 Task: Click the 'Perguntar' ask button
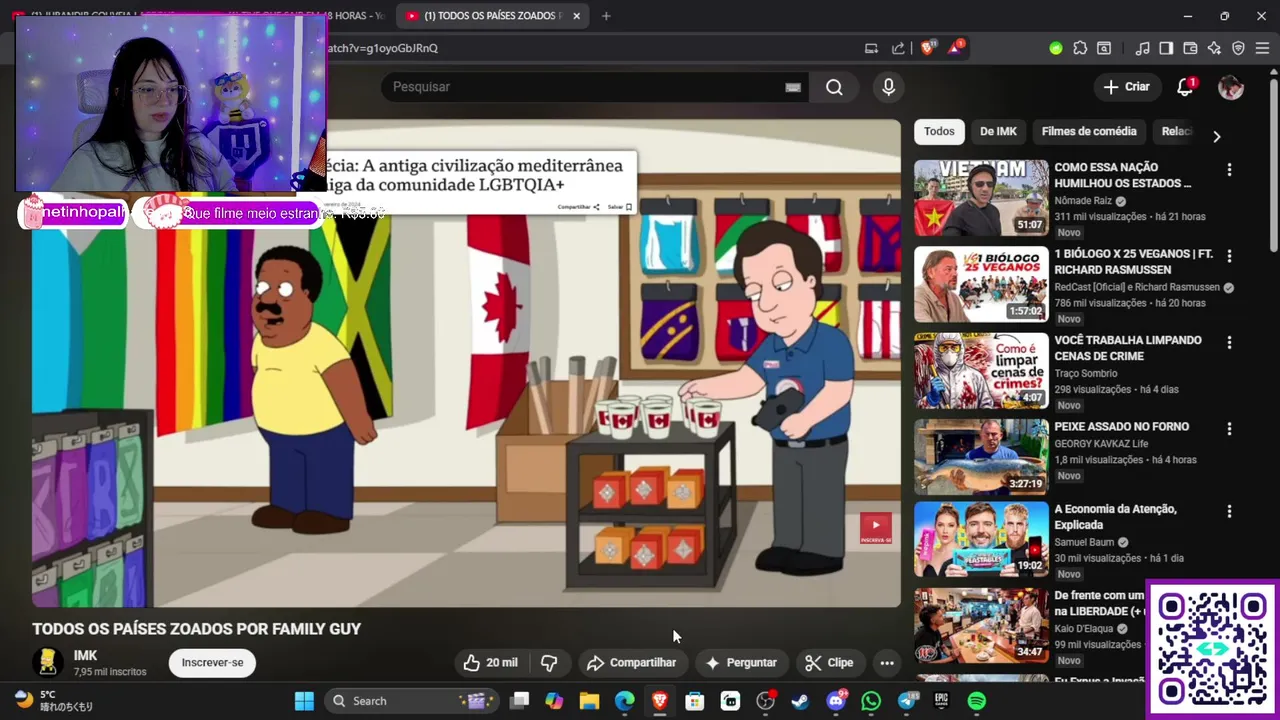(741, 662)
